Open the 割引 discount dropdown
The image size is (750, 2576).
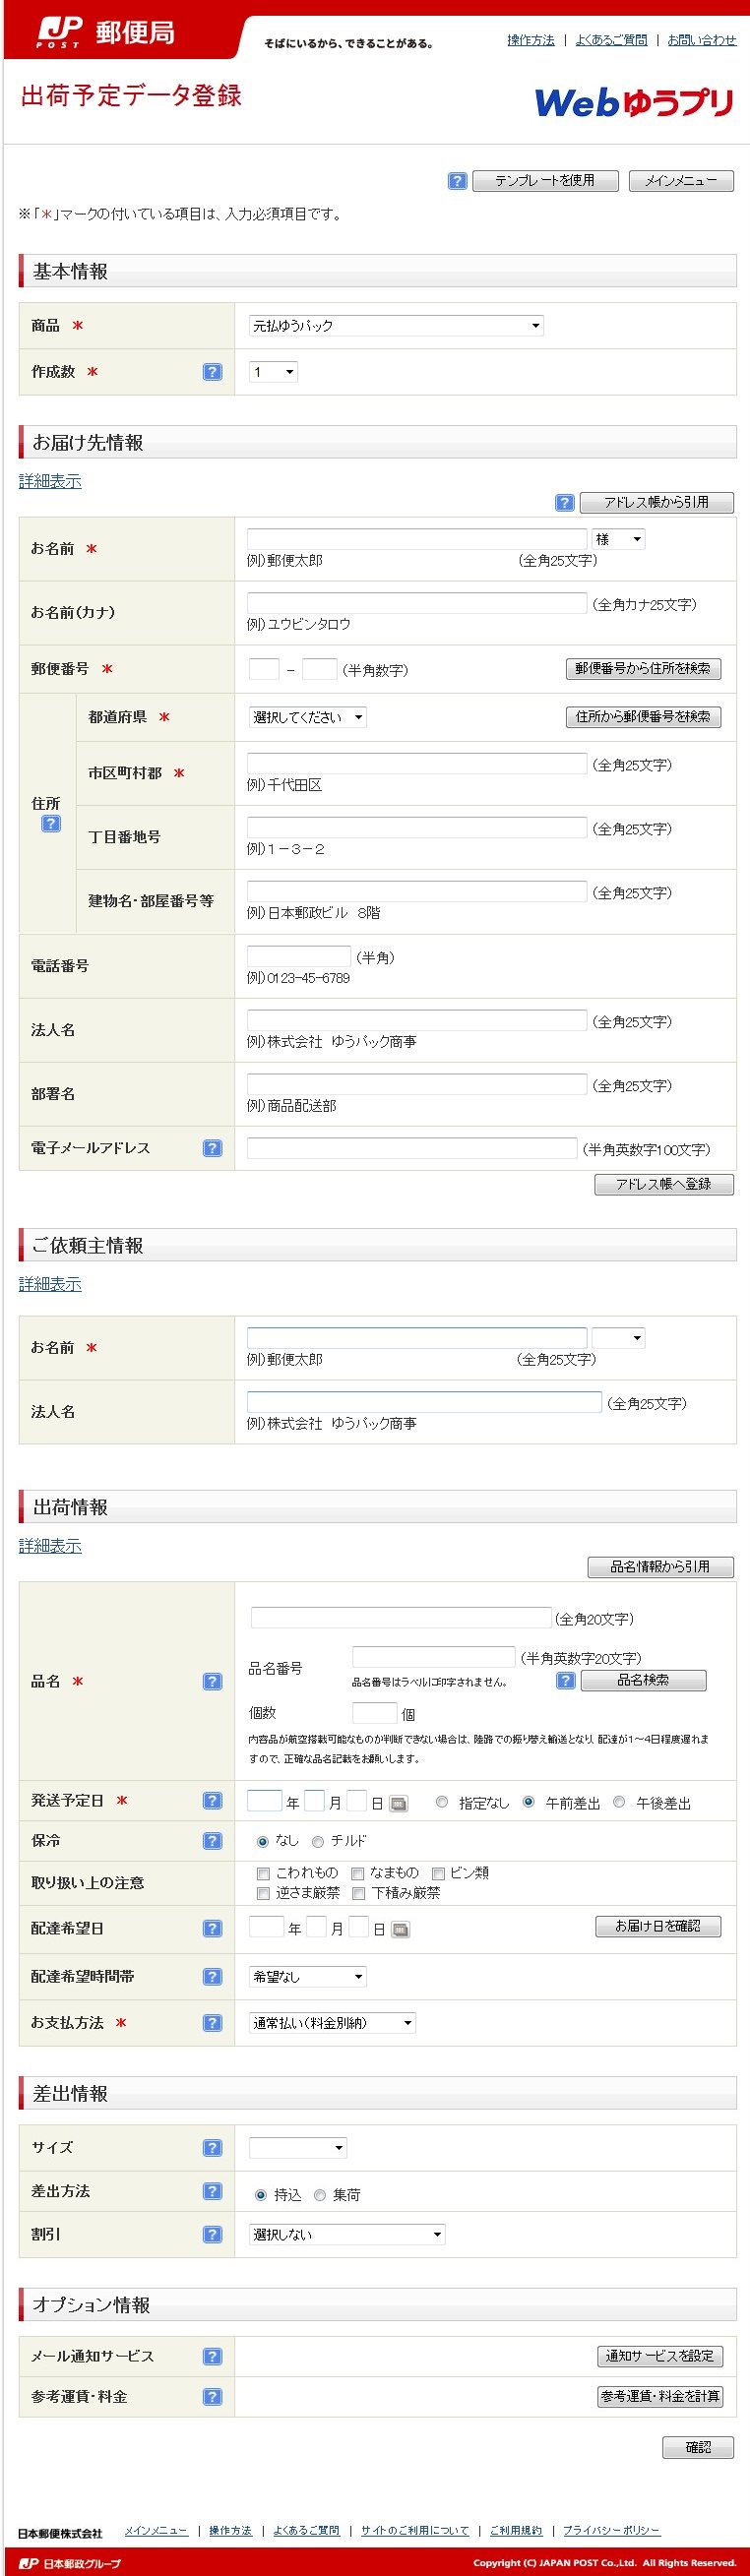(347, 2234)
